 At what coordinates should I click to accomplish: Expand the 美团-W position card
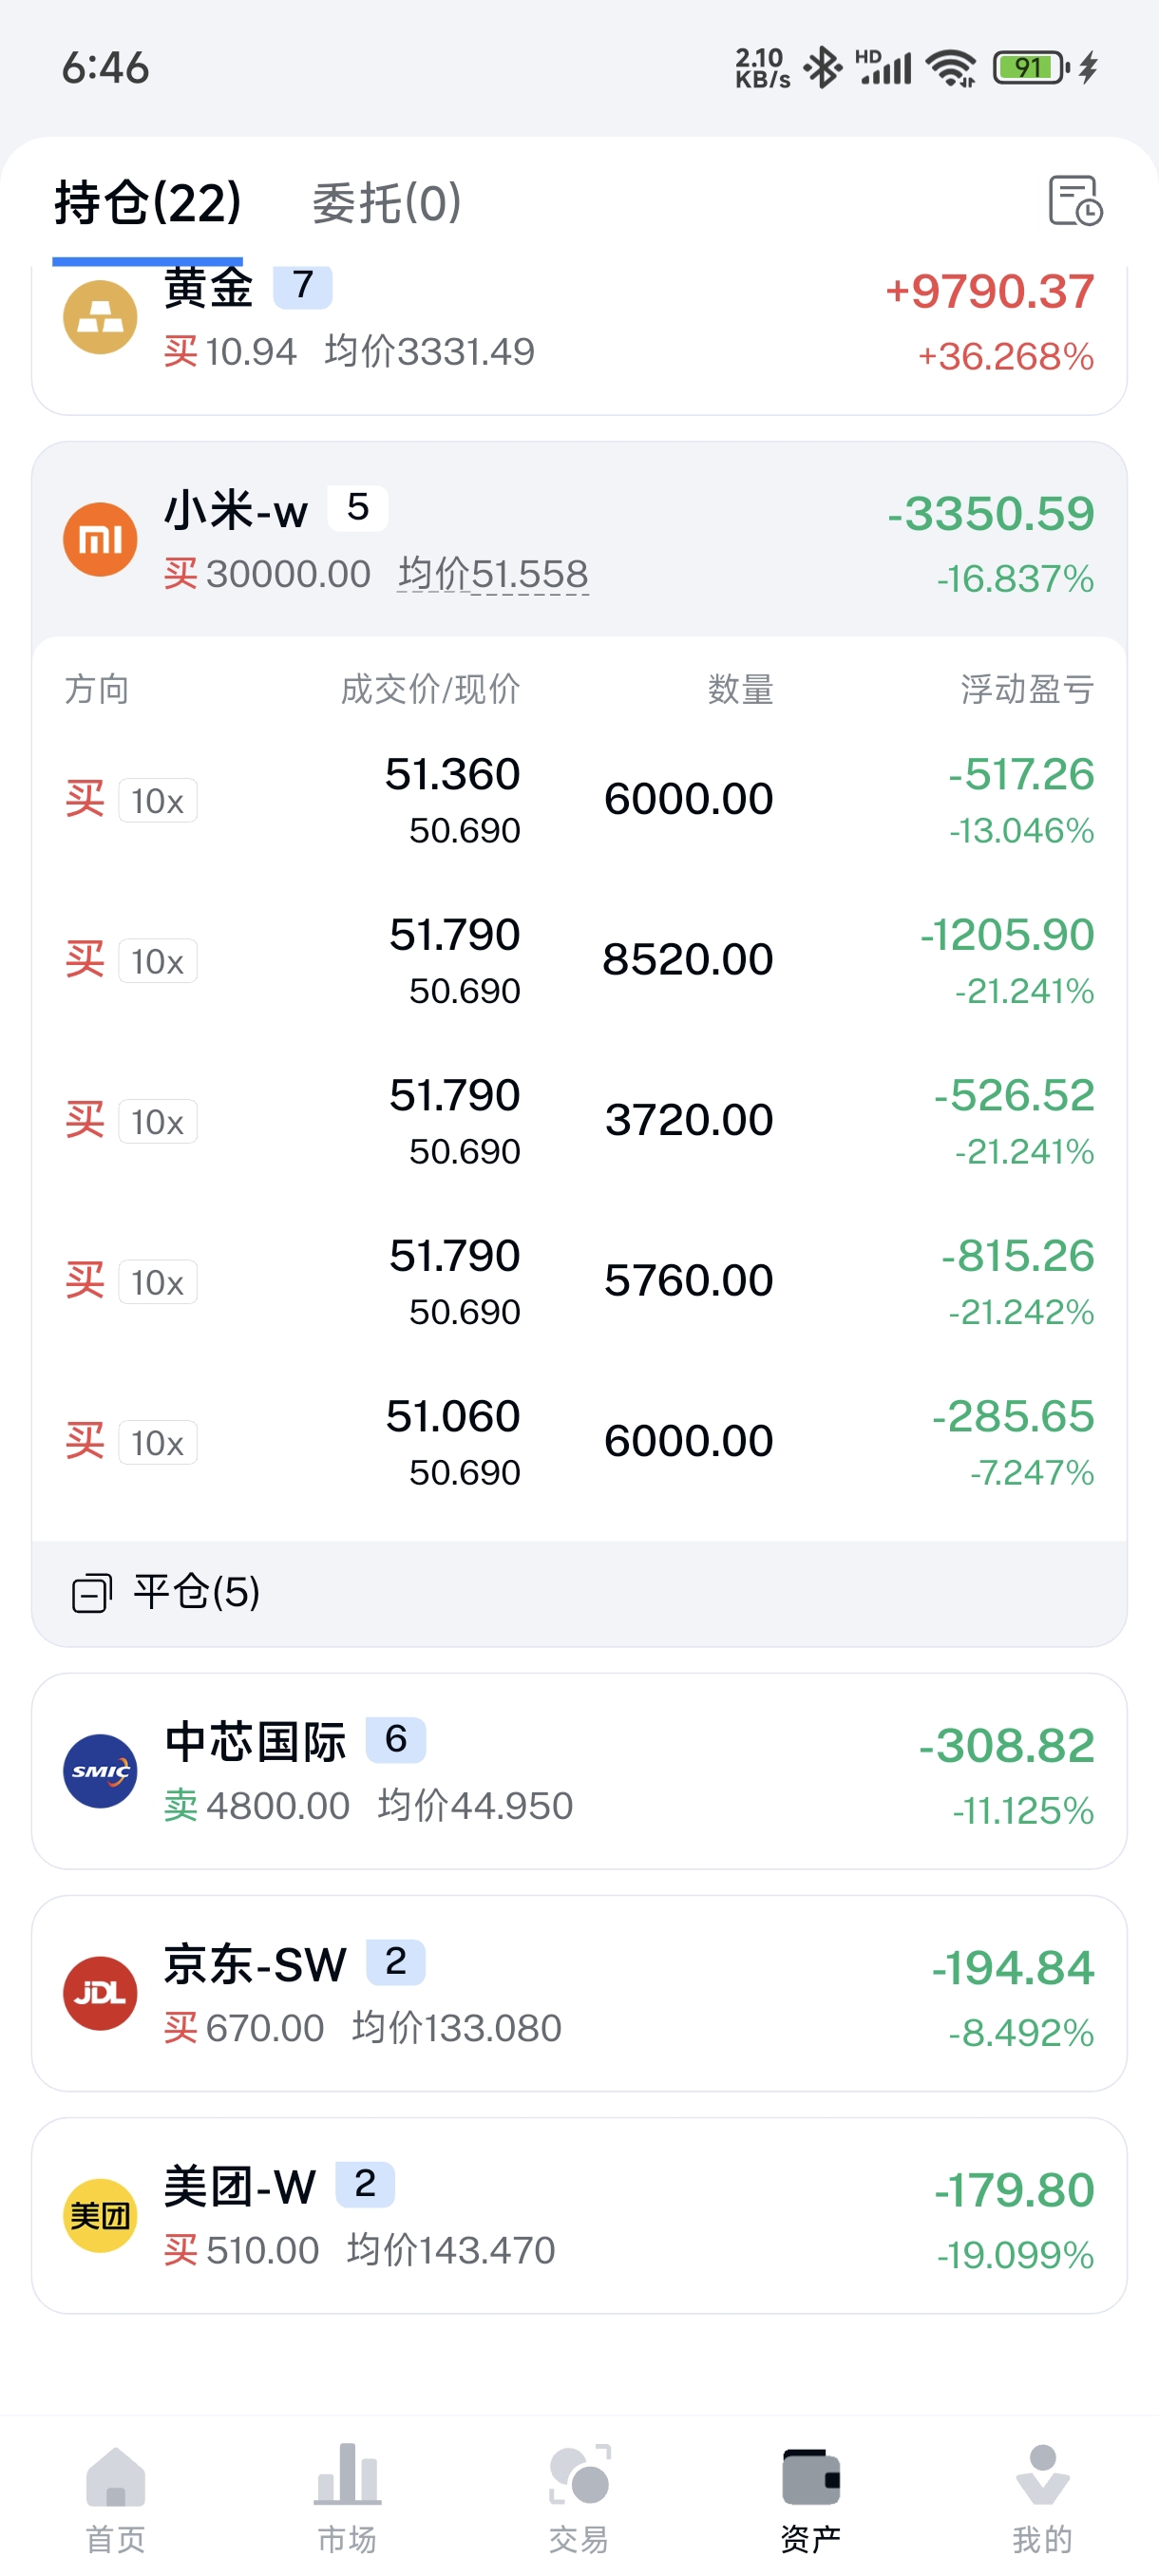(579, 2215)
